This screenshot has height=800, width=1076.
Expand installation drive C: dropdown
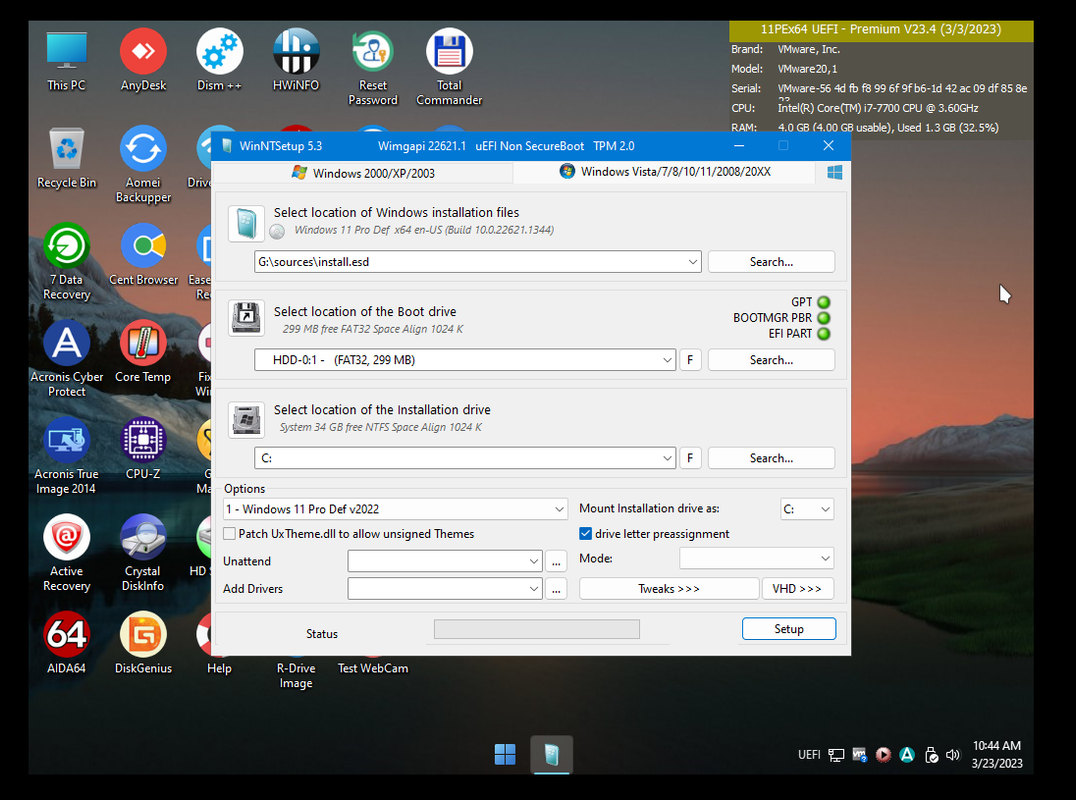click(x=667, y=458)
